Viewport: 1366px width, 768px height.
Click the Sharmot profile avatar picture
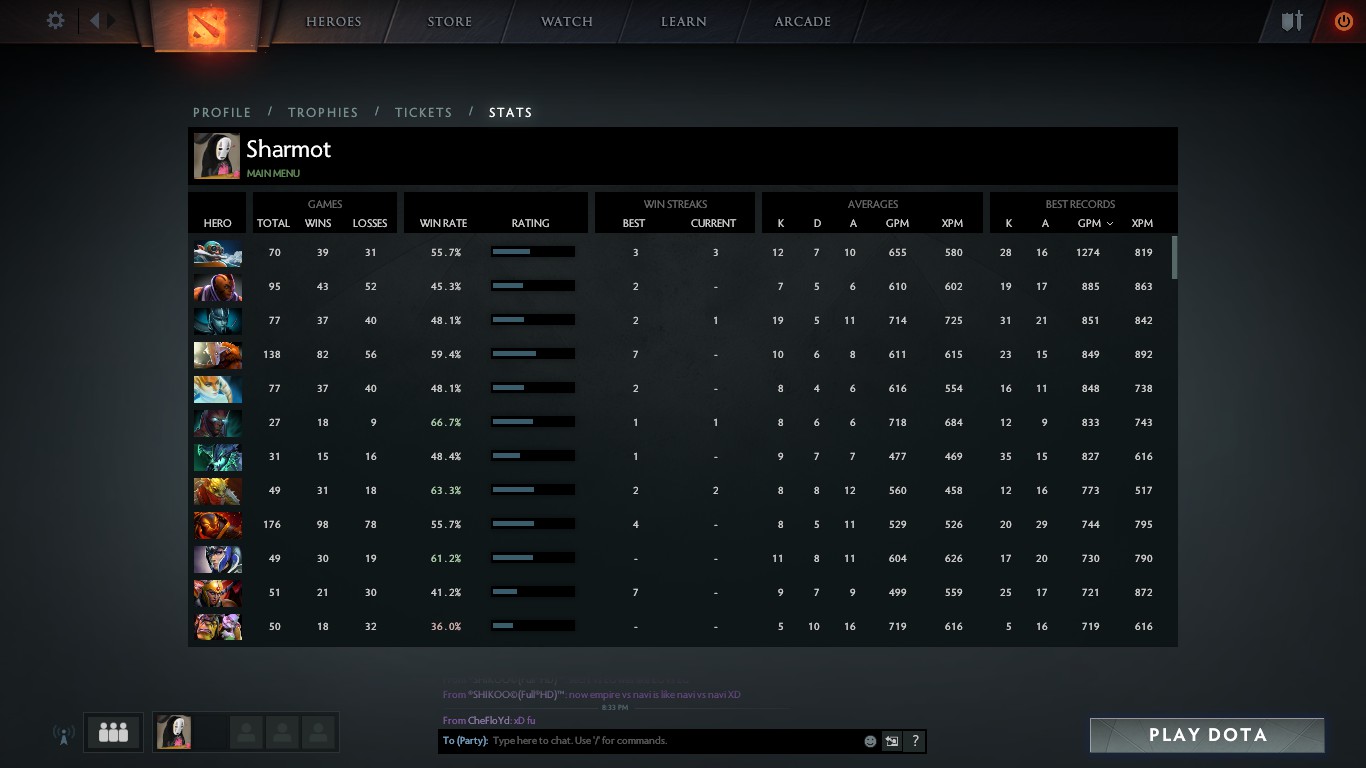click(x=217, y=156)
